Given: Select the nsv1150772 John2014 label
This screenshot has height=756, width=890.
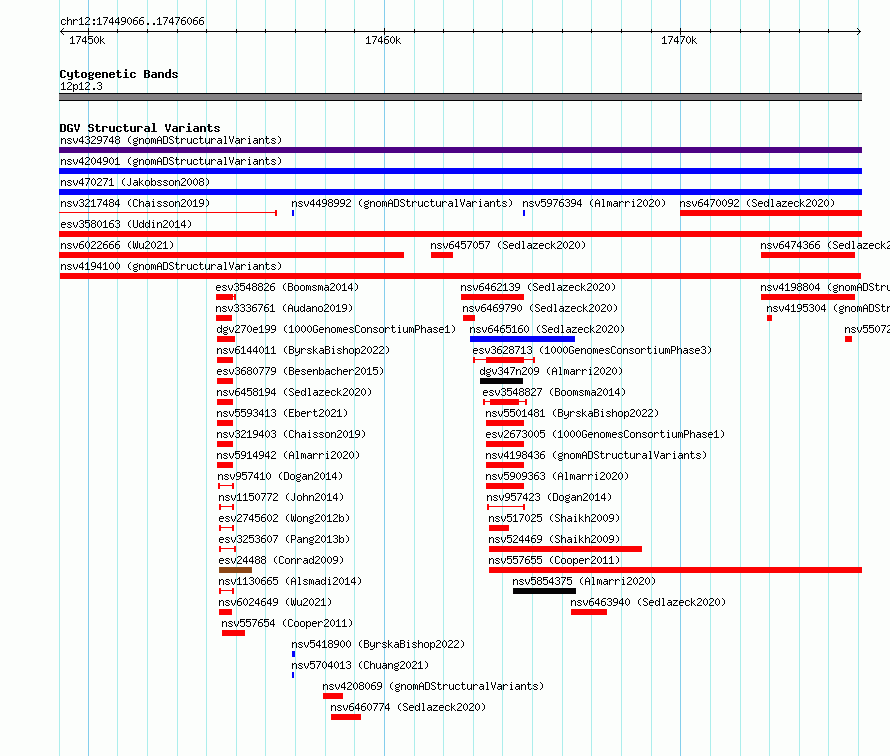Looking at the screenshot, I should (281, 497).
